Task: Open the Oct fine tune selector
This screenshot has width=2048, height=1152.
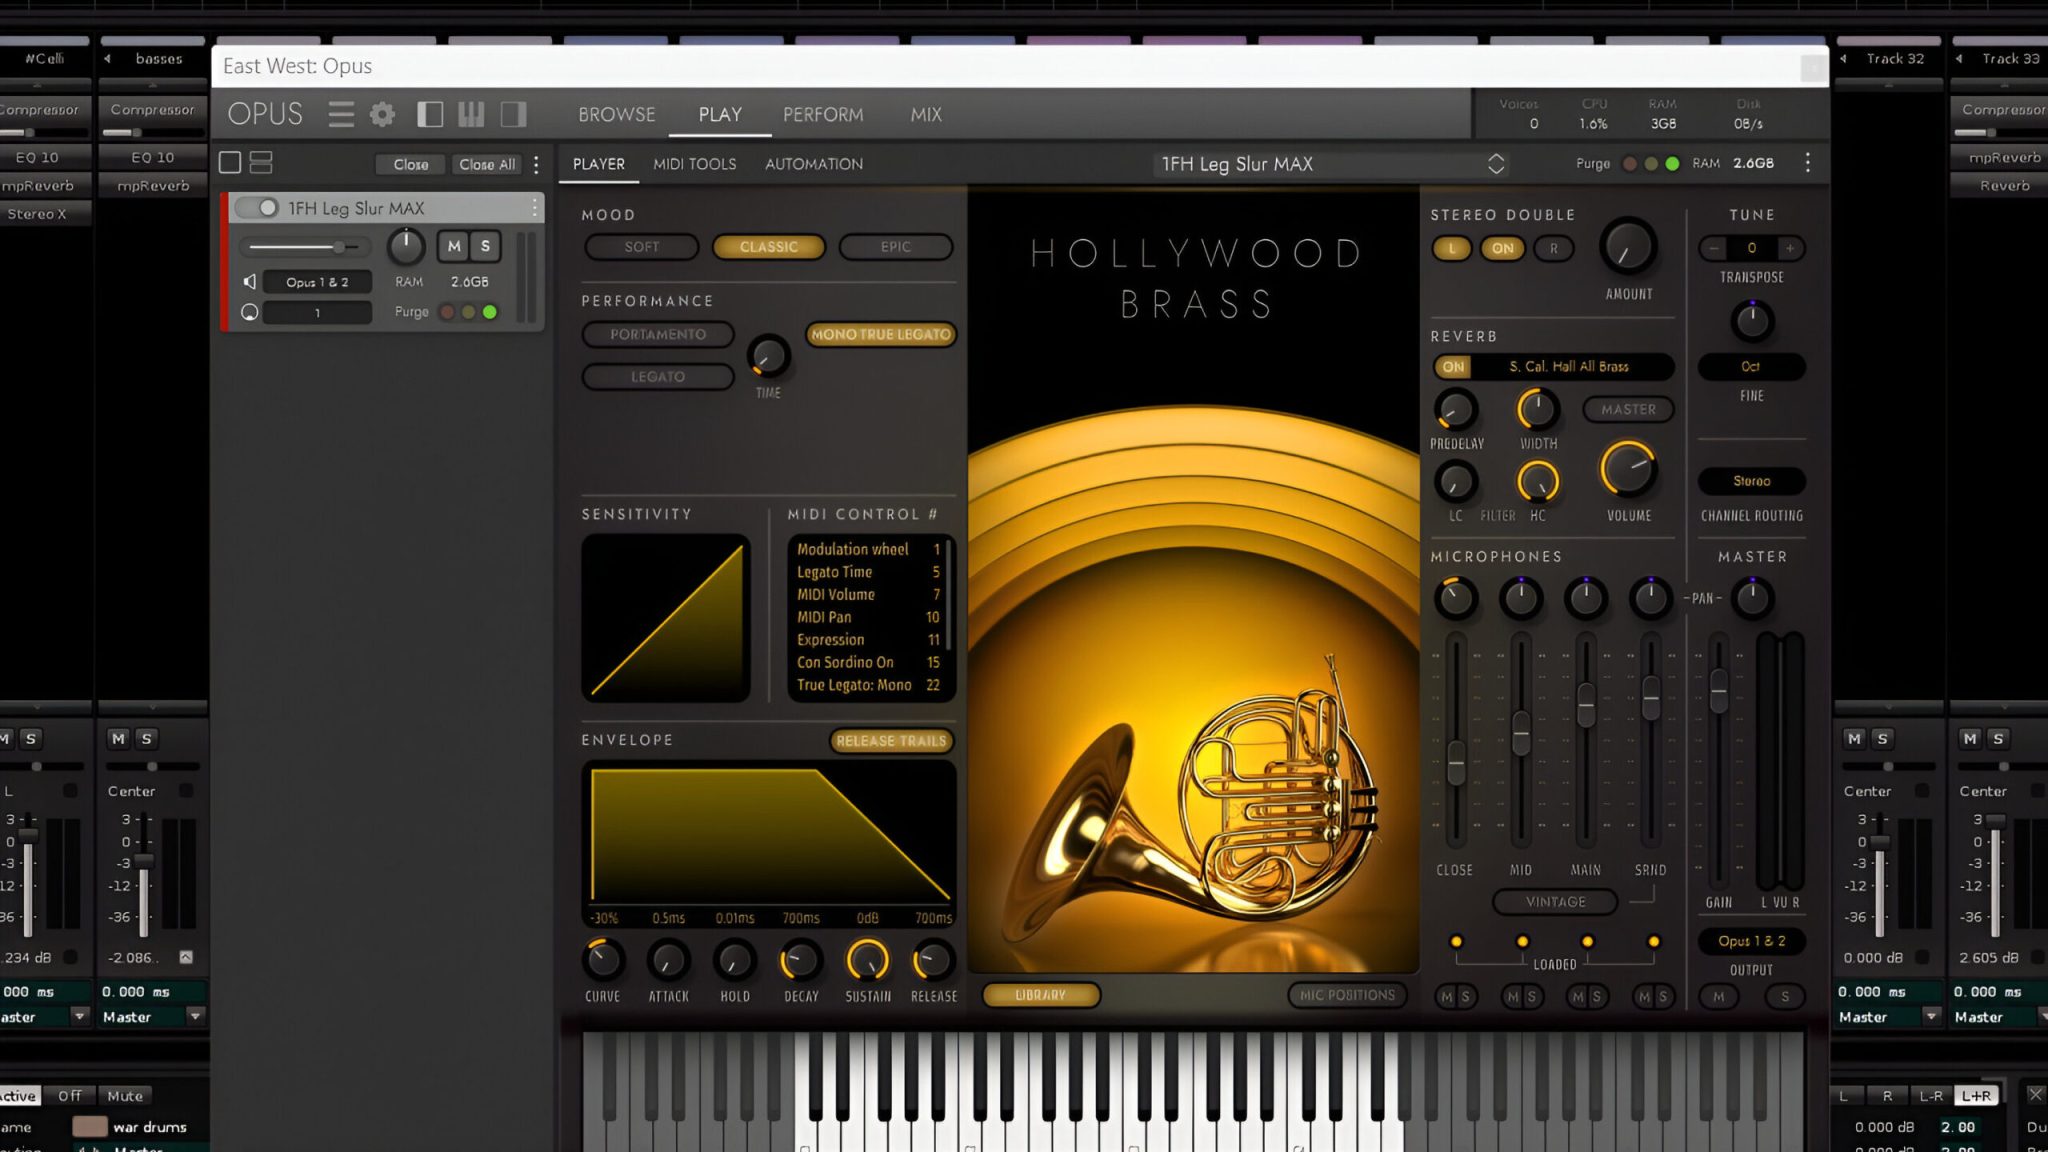Action: (x=1751, y=367)
